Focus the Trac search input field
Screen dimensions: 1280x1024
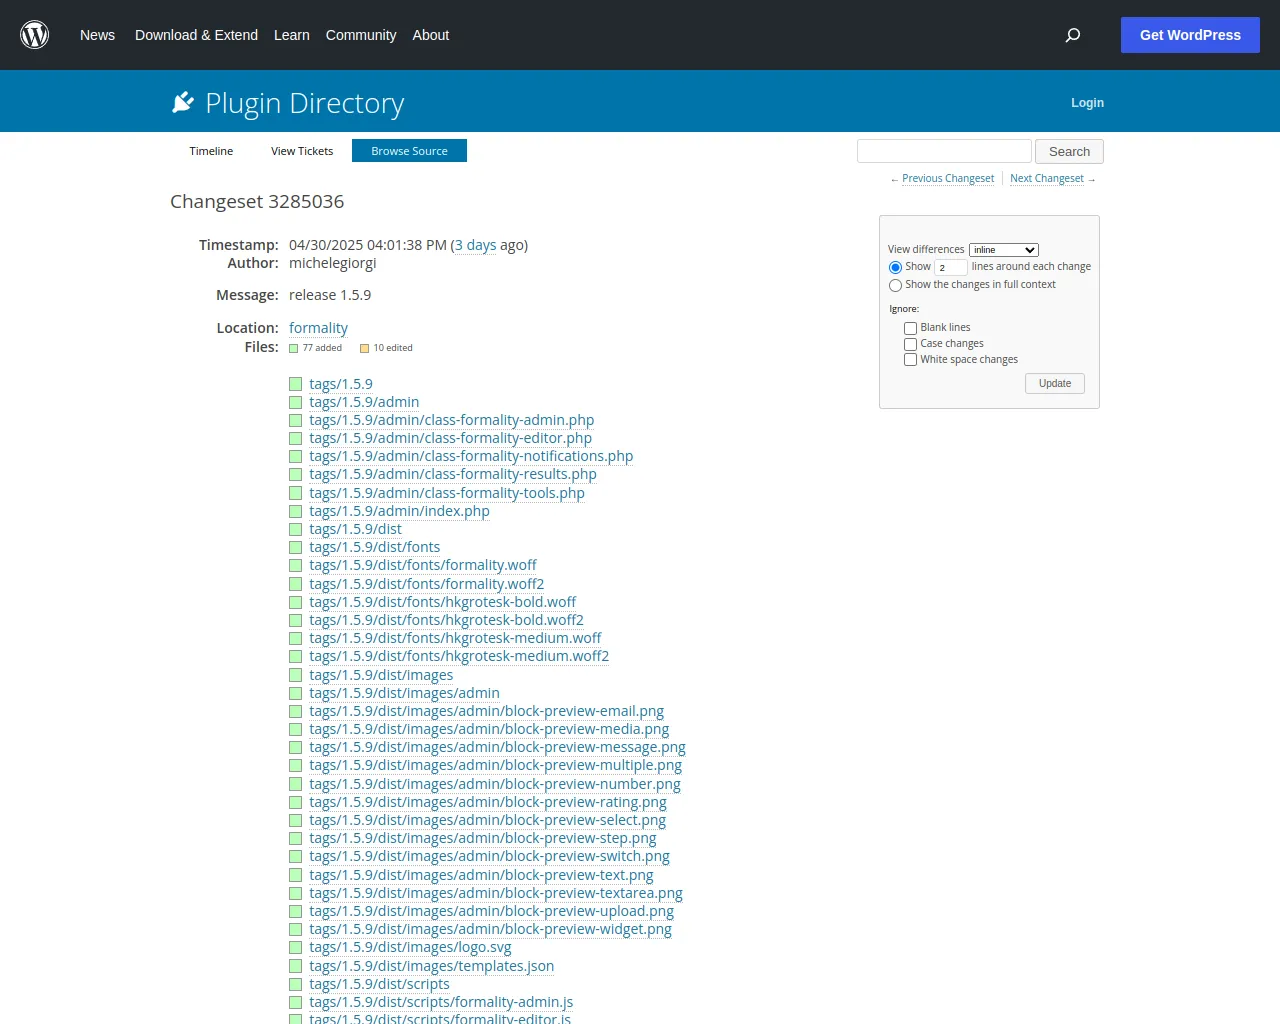(x=944, y=151)
